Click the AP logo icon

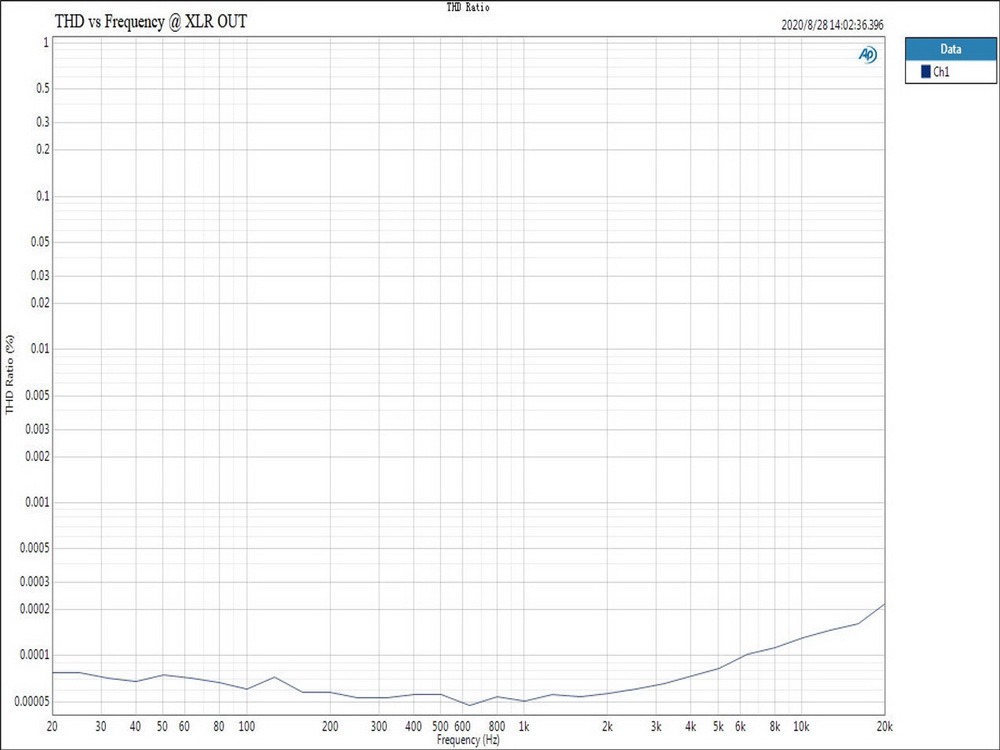click(x=866, y=55)
